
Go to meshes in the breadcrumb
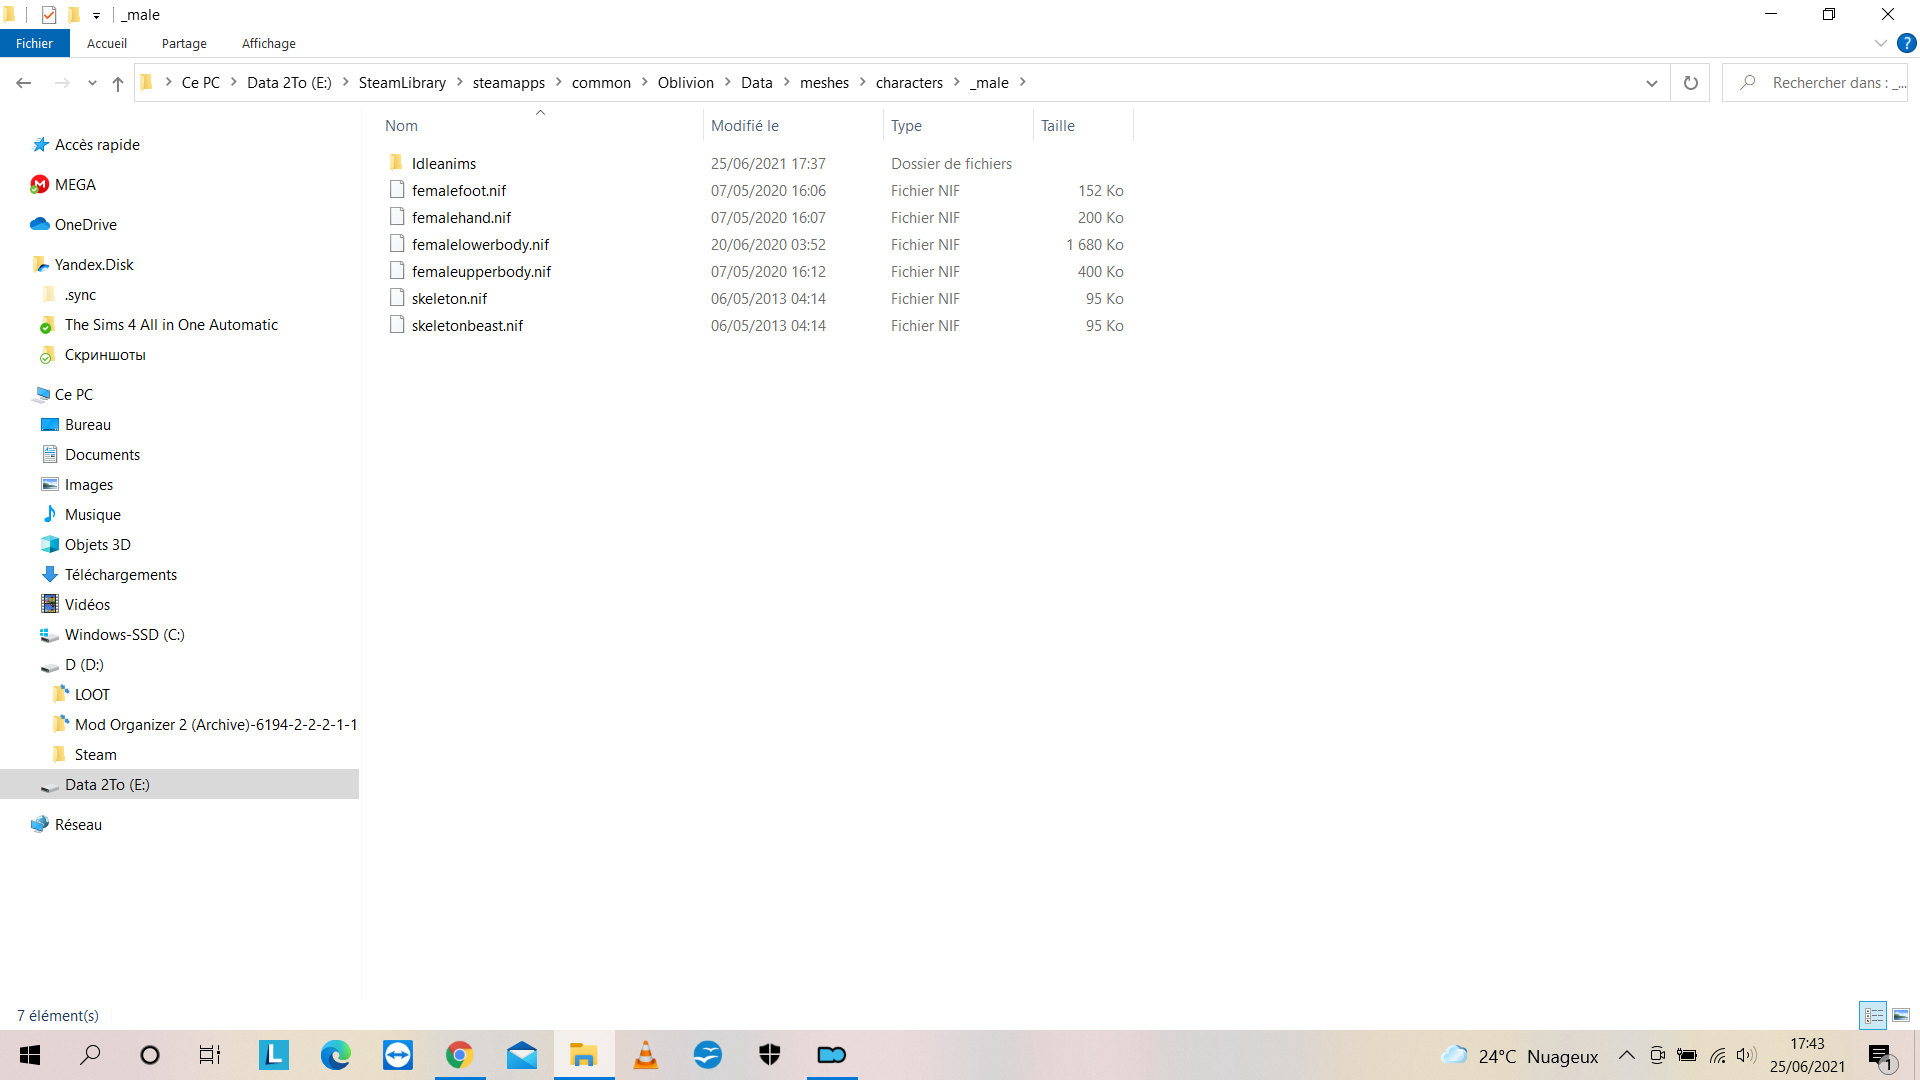[824, 83]
